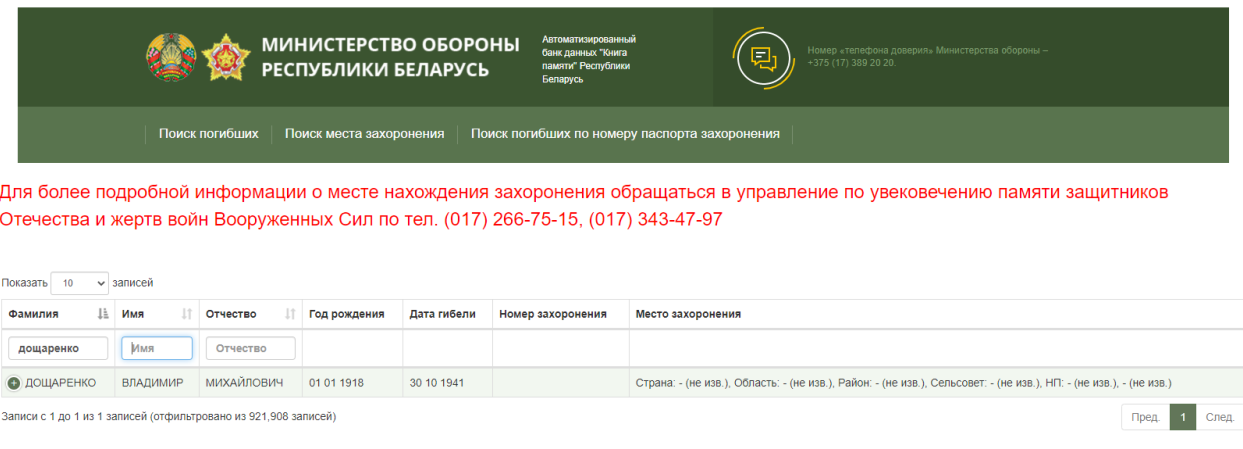Click the Фамилия filter field containing дощаренко
The image size is (1243, 449).
(58, 348)
